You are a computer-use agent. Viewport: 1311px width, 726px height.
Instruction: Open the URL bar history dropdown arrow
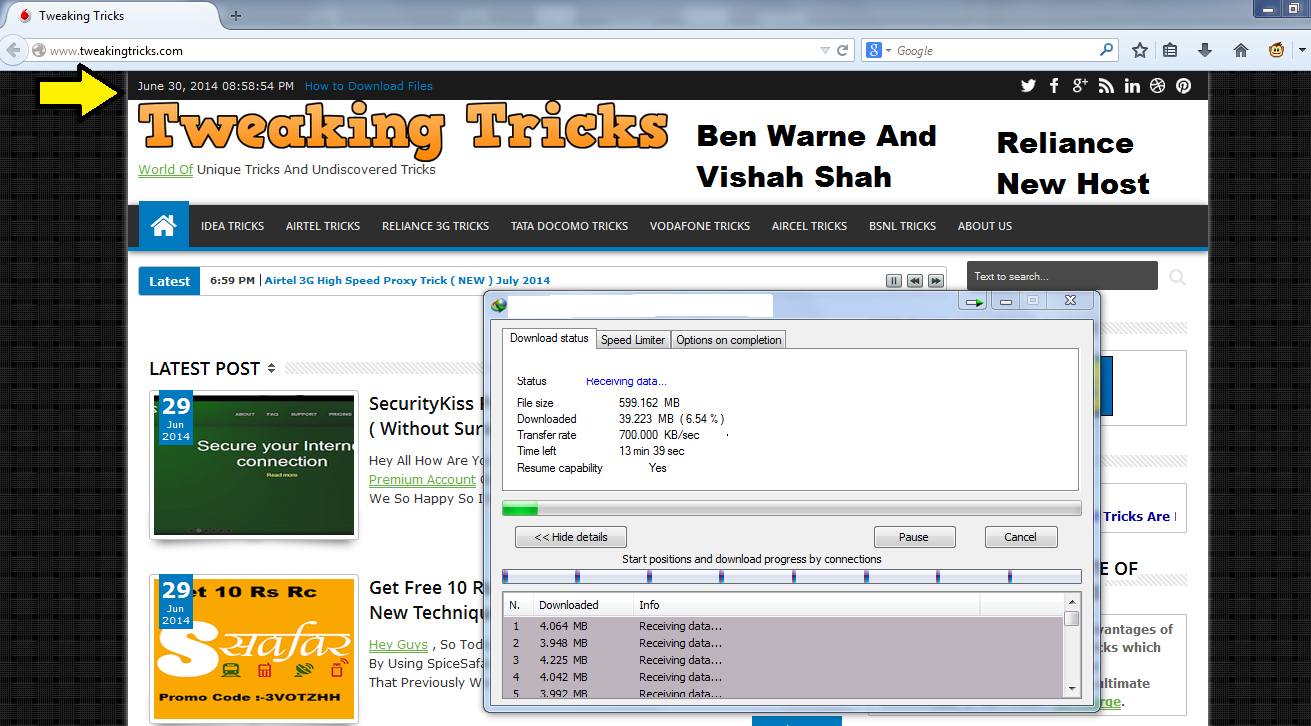[x=825, y=50]
